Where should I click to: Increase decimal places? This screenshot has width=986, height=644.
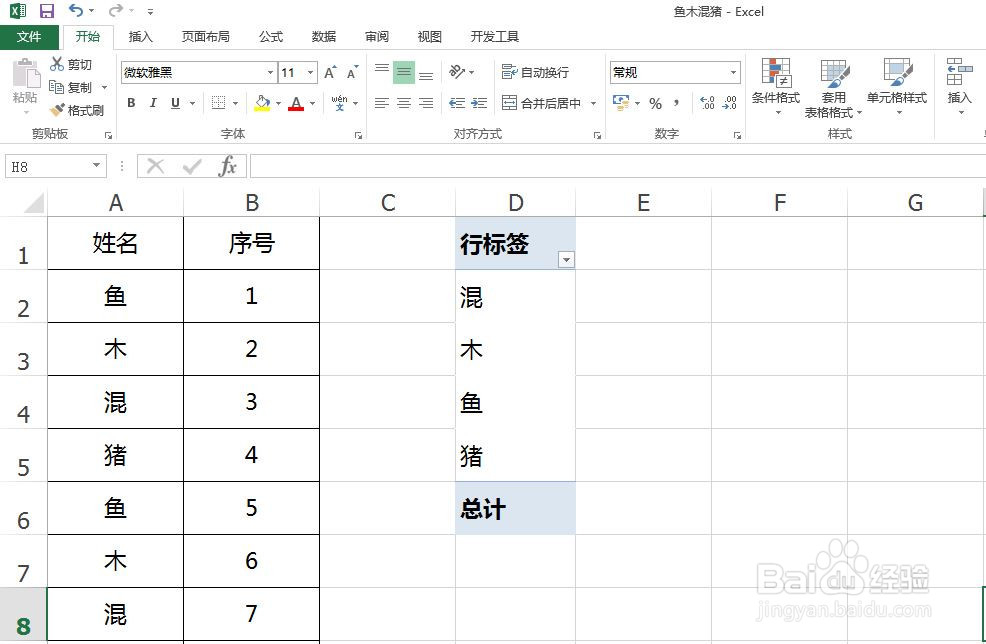click(707, 103)
